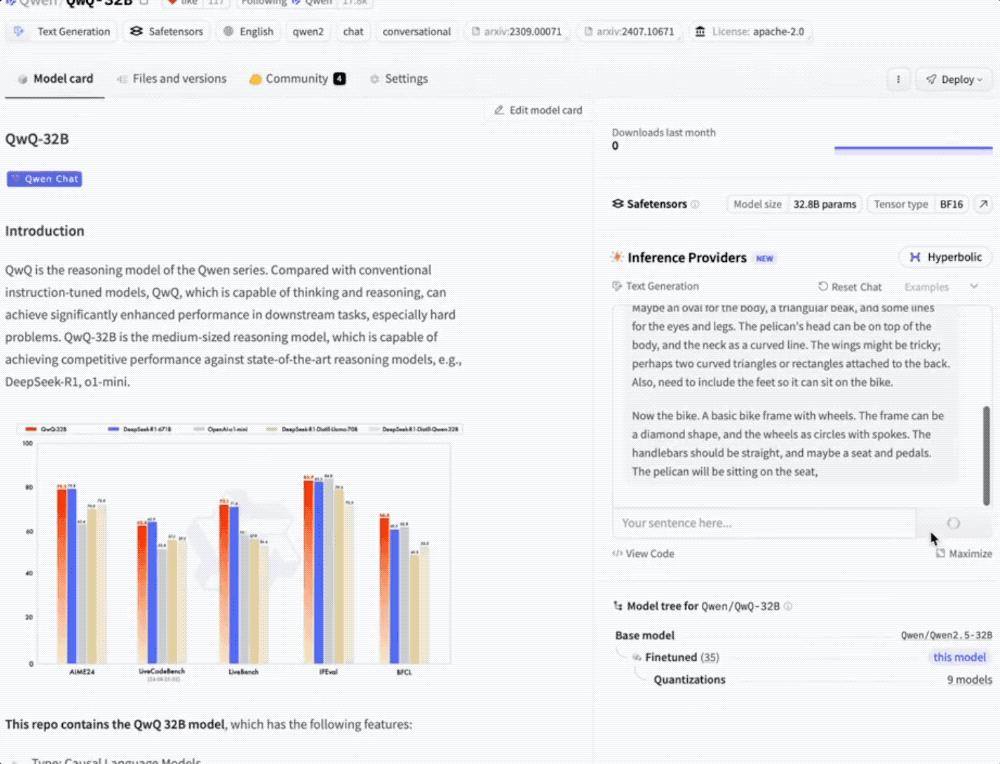Image resolution: width=1000 pixels, height=764 pixels.
Task: Click the "BF16" tensor type value
Action: click(952, 204)
